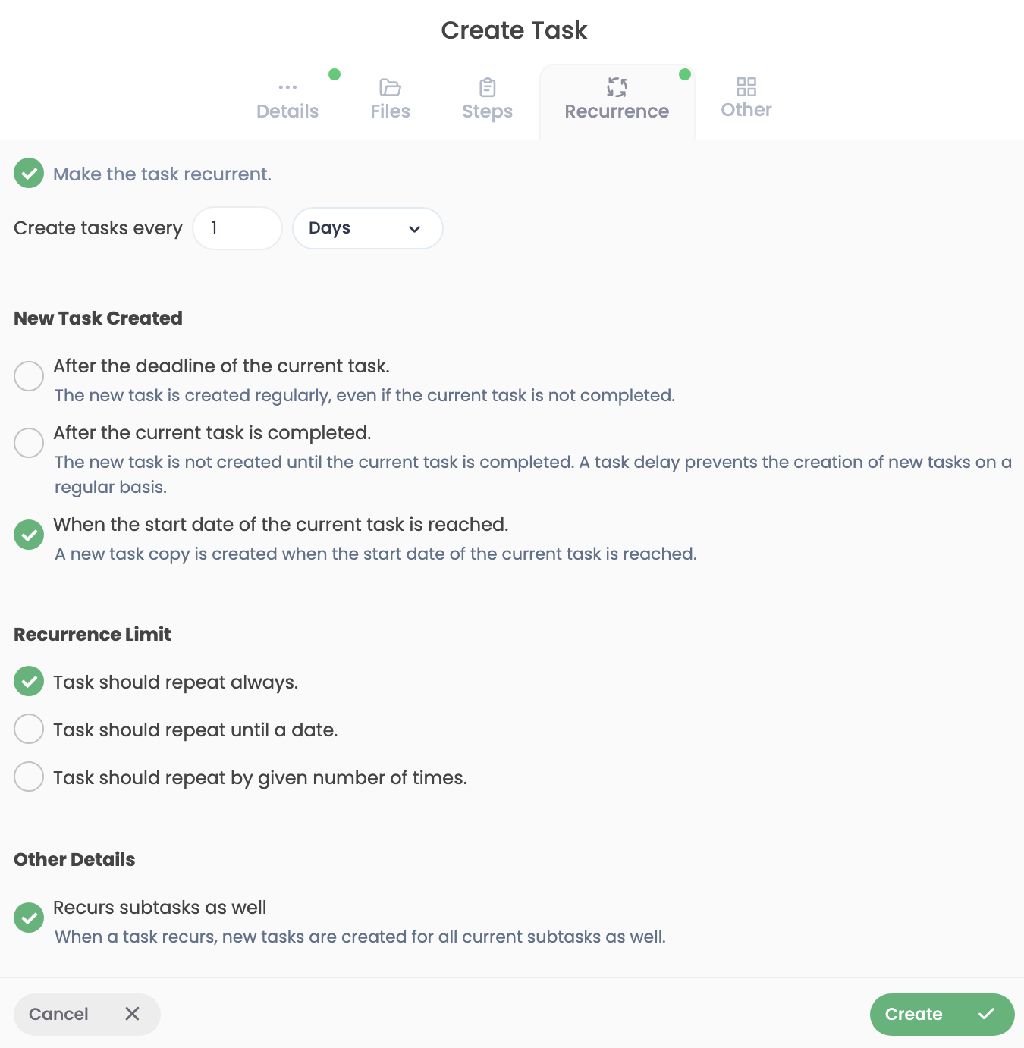Click the interval number input field
Image resolution: width=1024 pixels, height=1048 pixels.
(237, 228)
